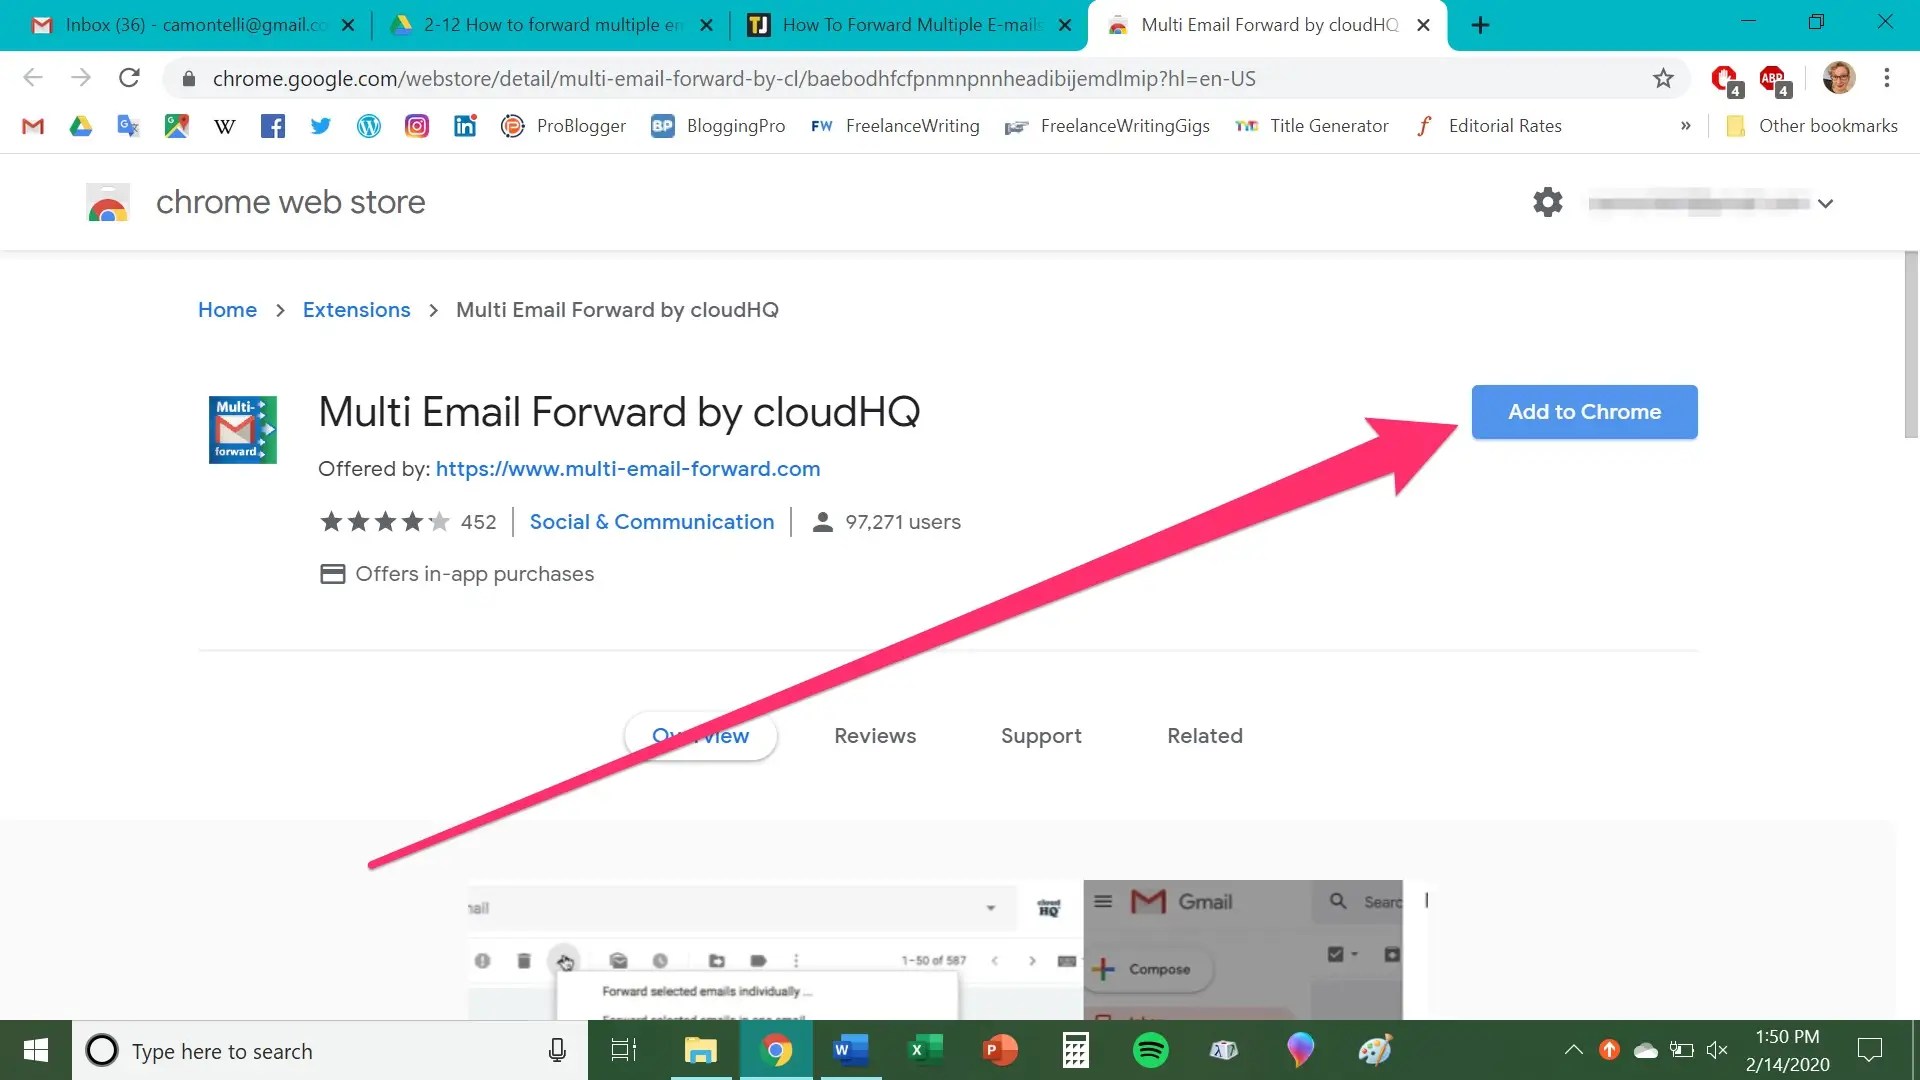
Task: Switch to the Support tab
Action: [x=1041, y=736]
